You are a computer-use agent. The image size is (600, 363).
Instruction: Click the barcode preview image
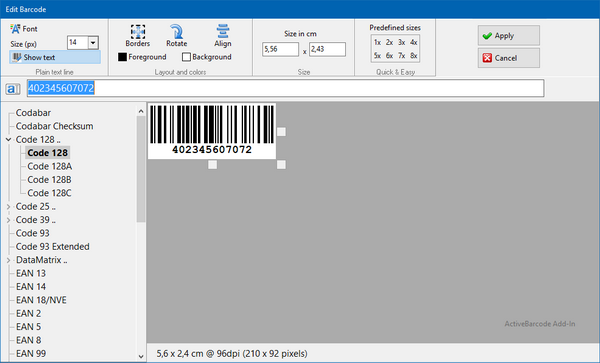(212, 131)
